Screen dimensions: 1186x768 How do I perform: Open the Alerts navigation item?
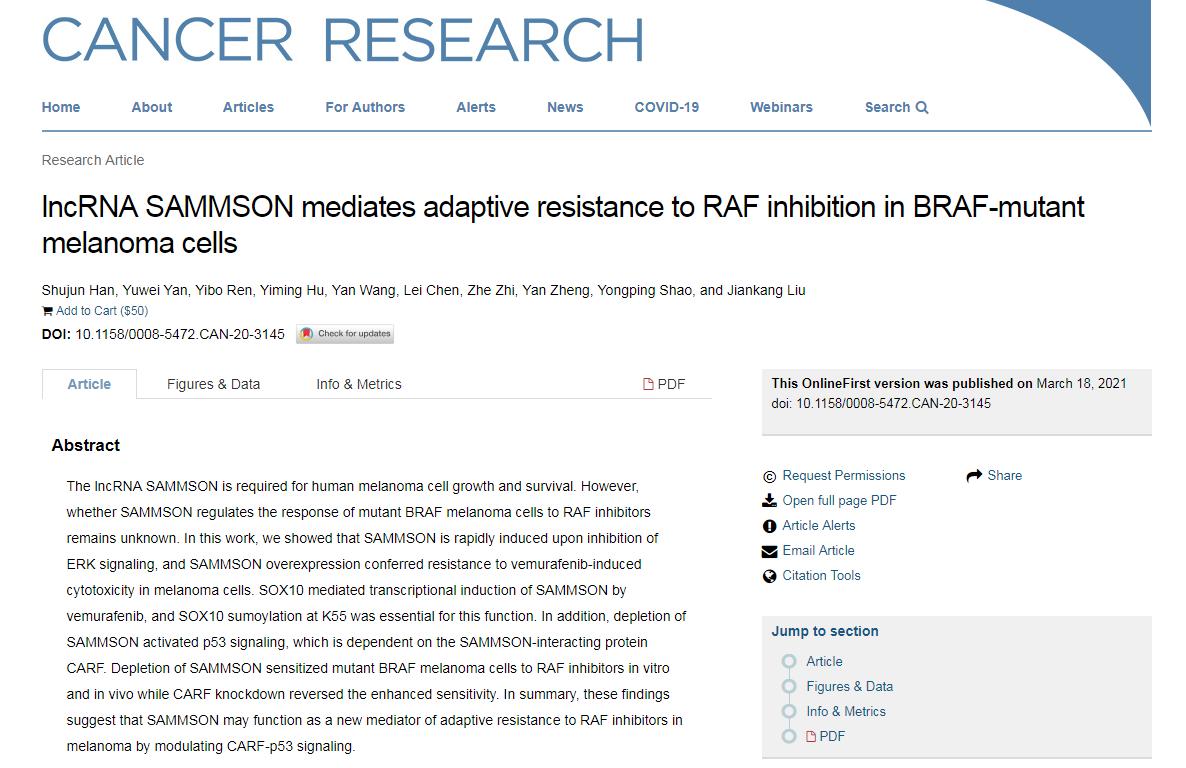(476, 107)
